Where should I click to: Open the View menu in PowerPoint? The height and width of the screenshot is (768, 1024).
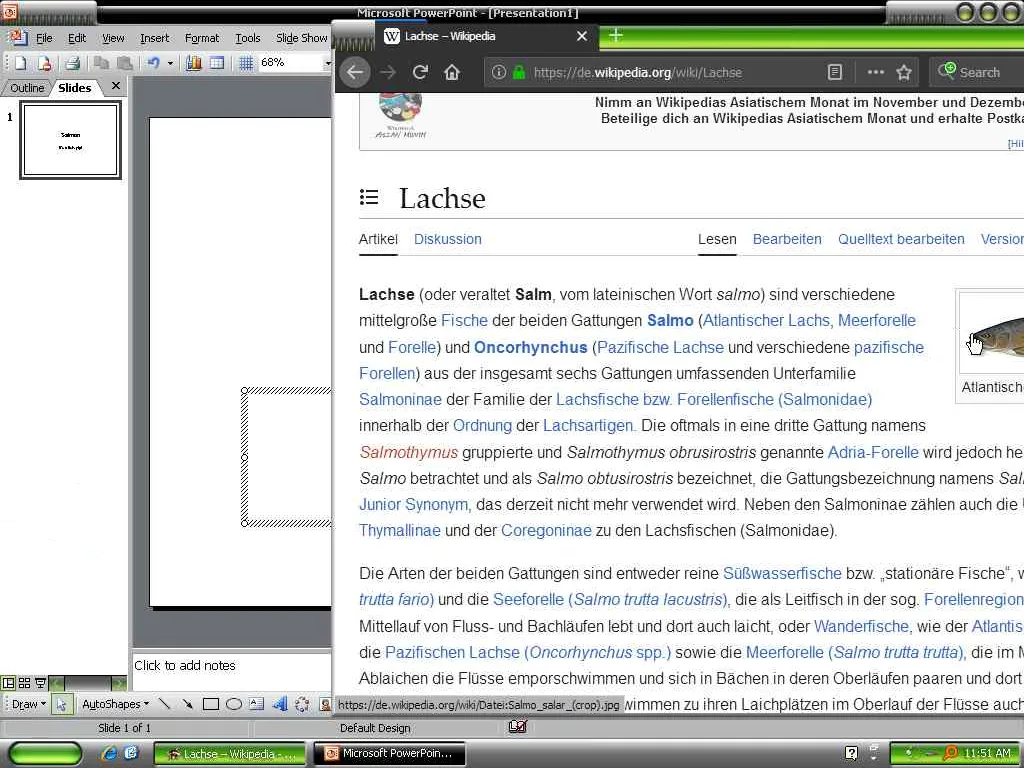[113, 38]
